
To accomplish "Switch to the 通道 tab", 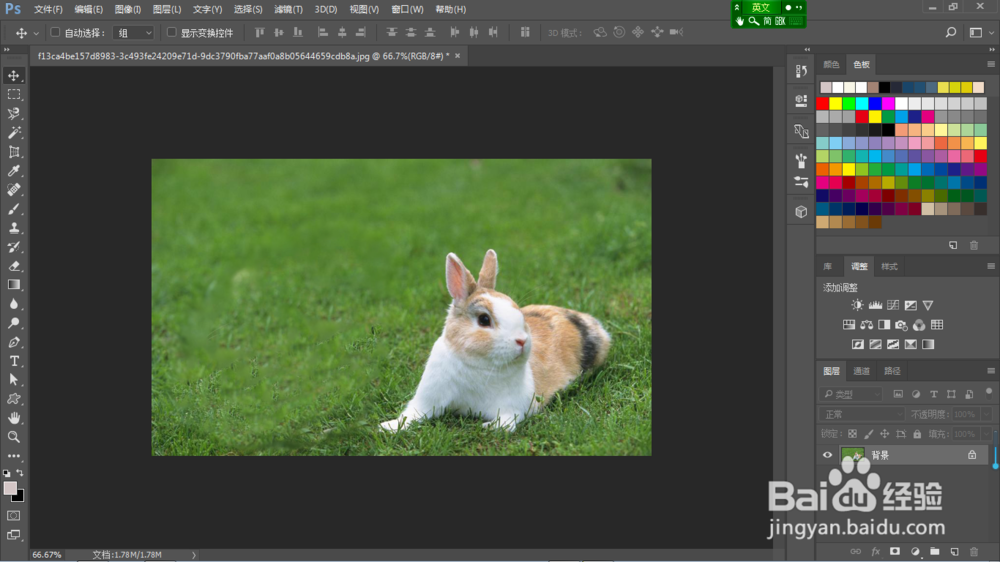I will (x=861, y=371).
